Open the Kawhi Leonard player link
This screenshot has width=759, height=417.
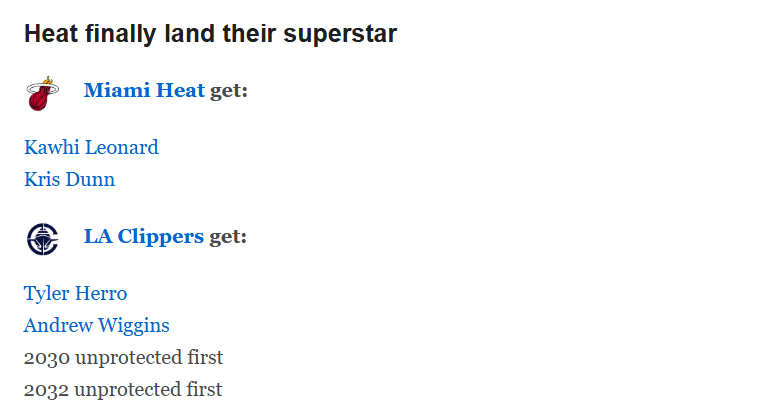coord(91,147)
